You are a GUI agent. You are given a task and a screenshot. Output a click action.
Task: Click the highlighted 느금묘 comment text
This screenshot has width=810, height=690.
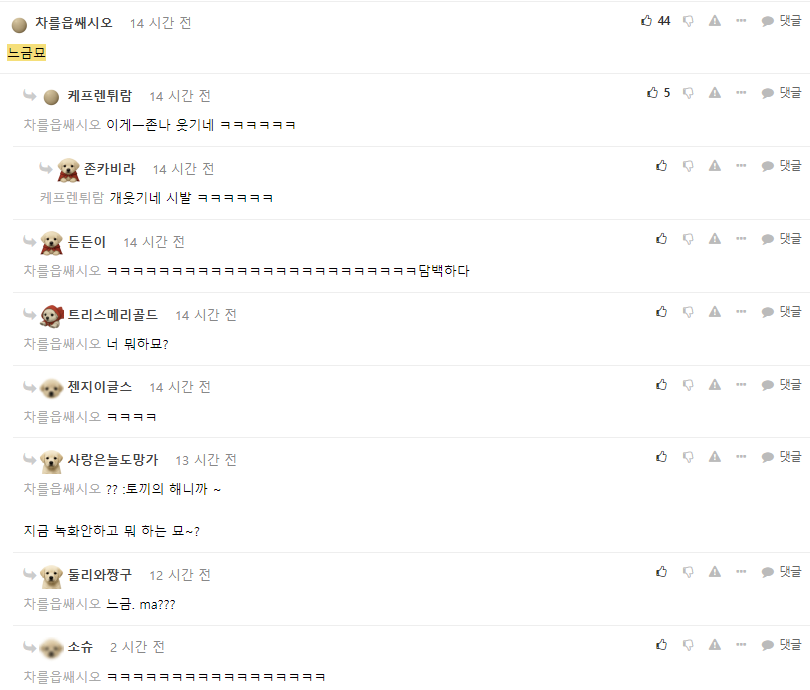(26, 53)
